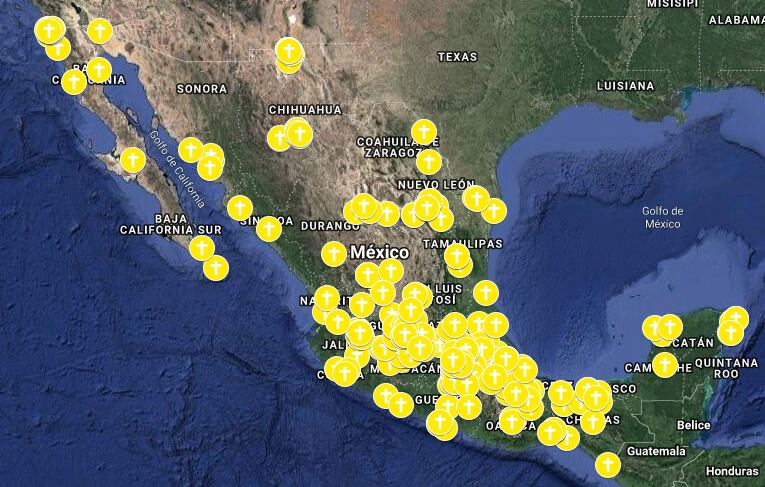Select the left marker of the Yucatán pair
This screenshot has width=765, height=487.
[654, 328]
